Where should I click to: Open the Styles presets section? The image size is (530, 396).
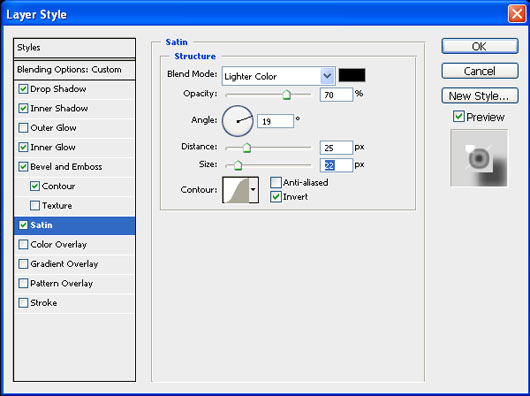click(x=74, y=48)
